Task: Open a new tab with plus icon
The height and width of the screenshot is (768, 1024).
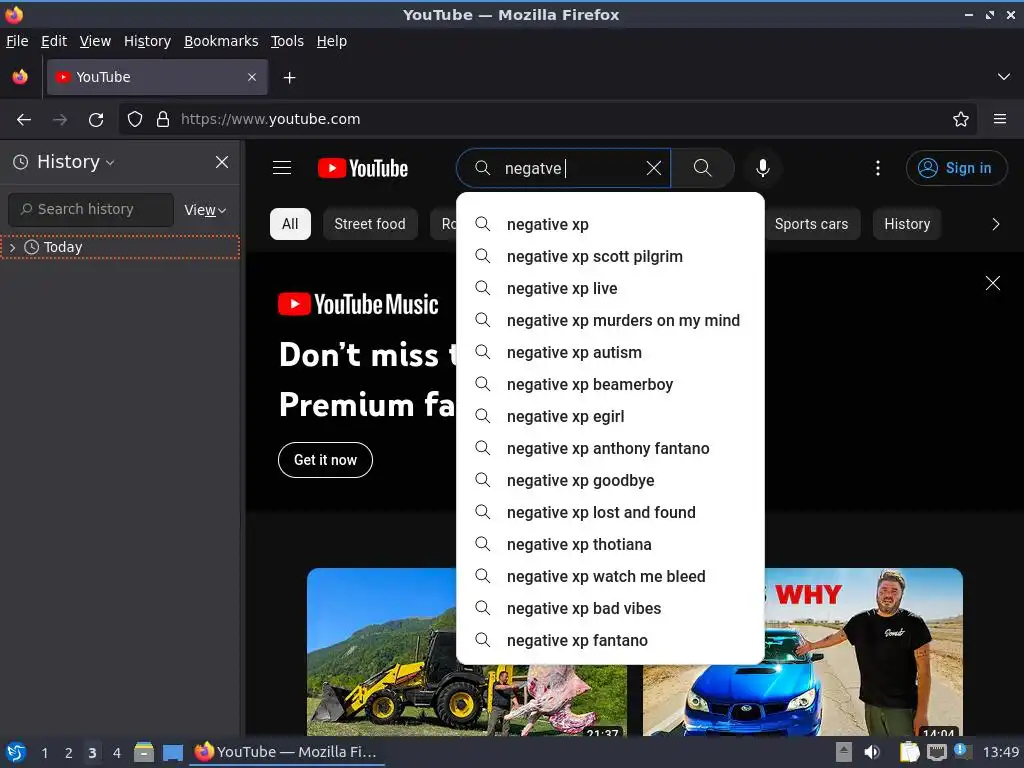Action: [289, 78]
